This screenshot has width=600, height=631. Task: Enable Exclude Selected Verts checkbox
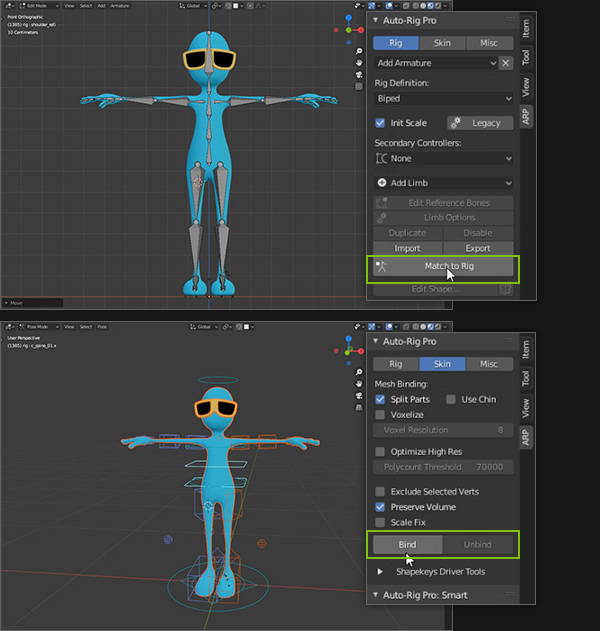pos(380,491)
